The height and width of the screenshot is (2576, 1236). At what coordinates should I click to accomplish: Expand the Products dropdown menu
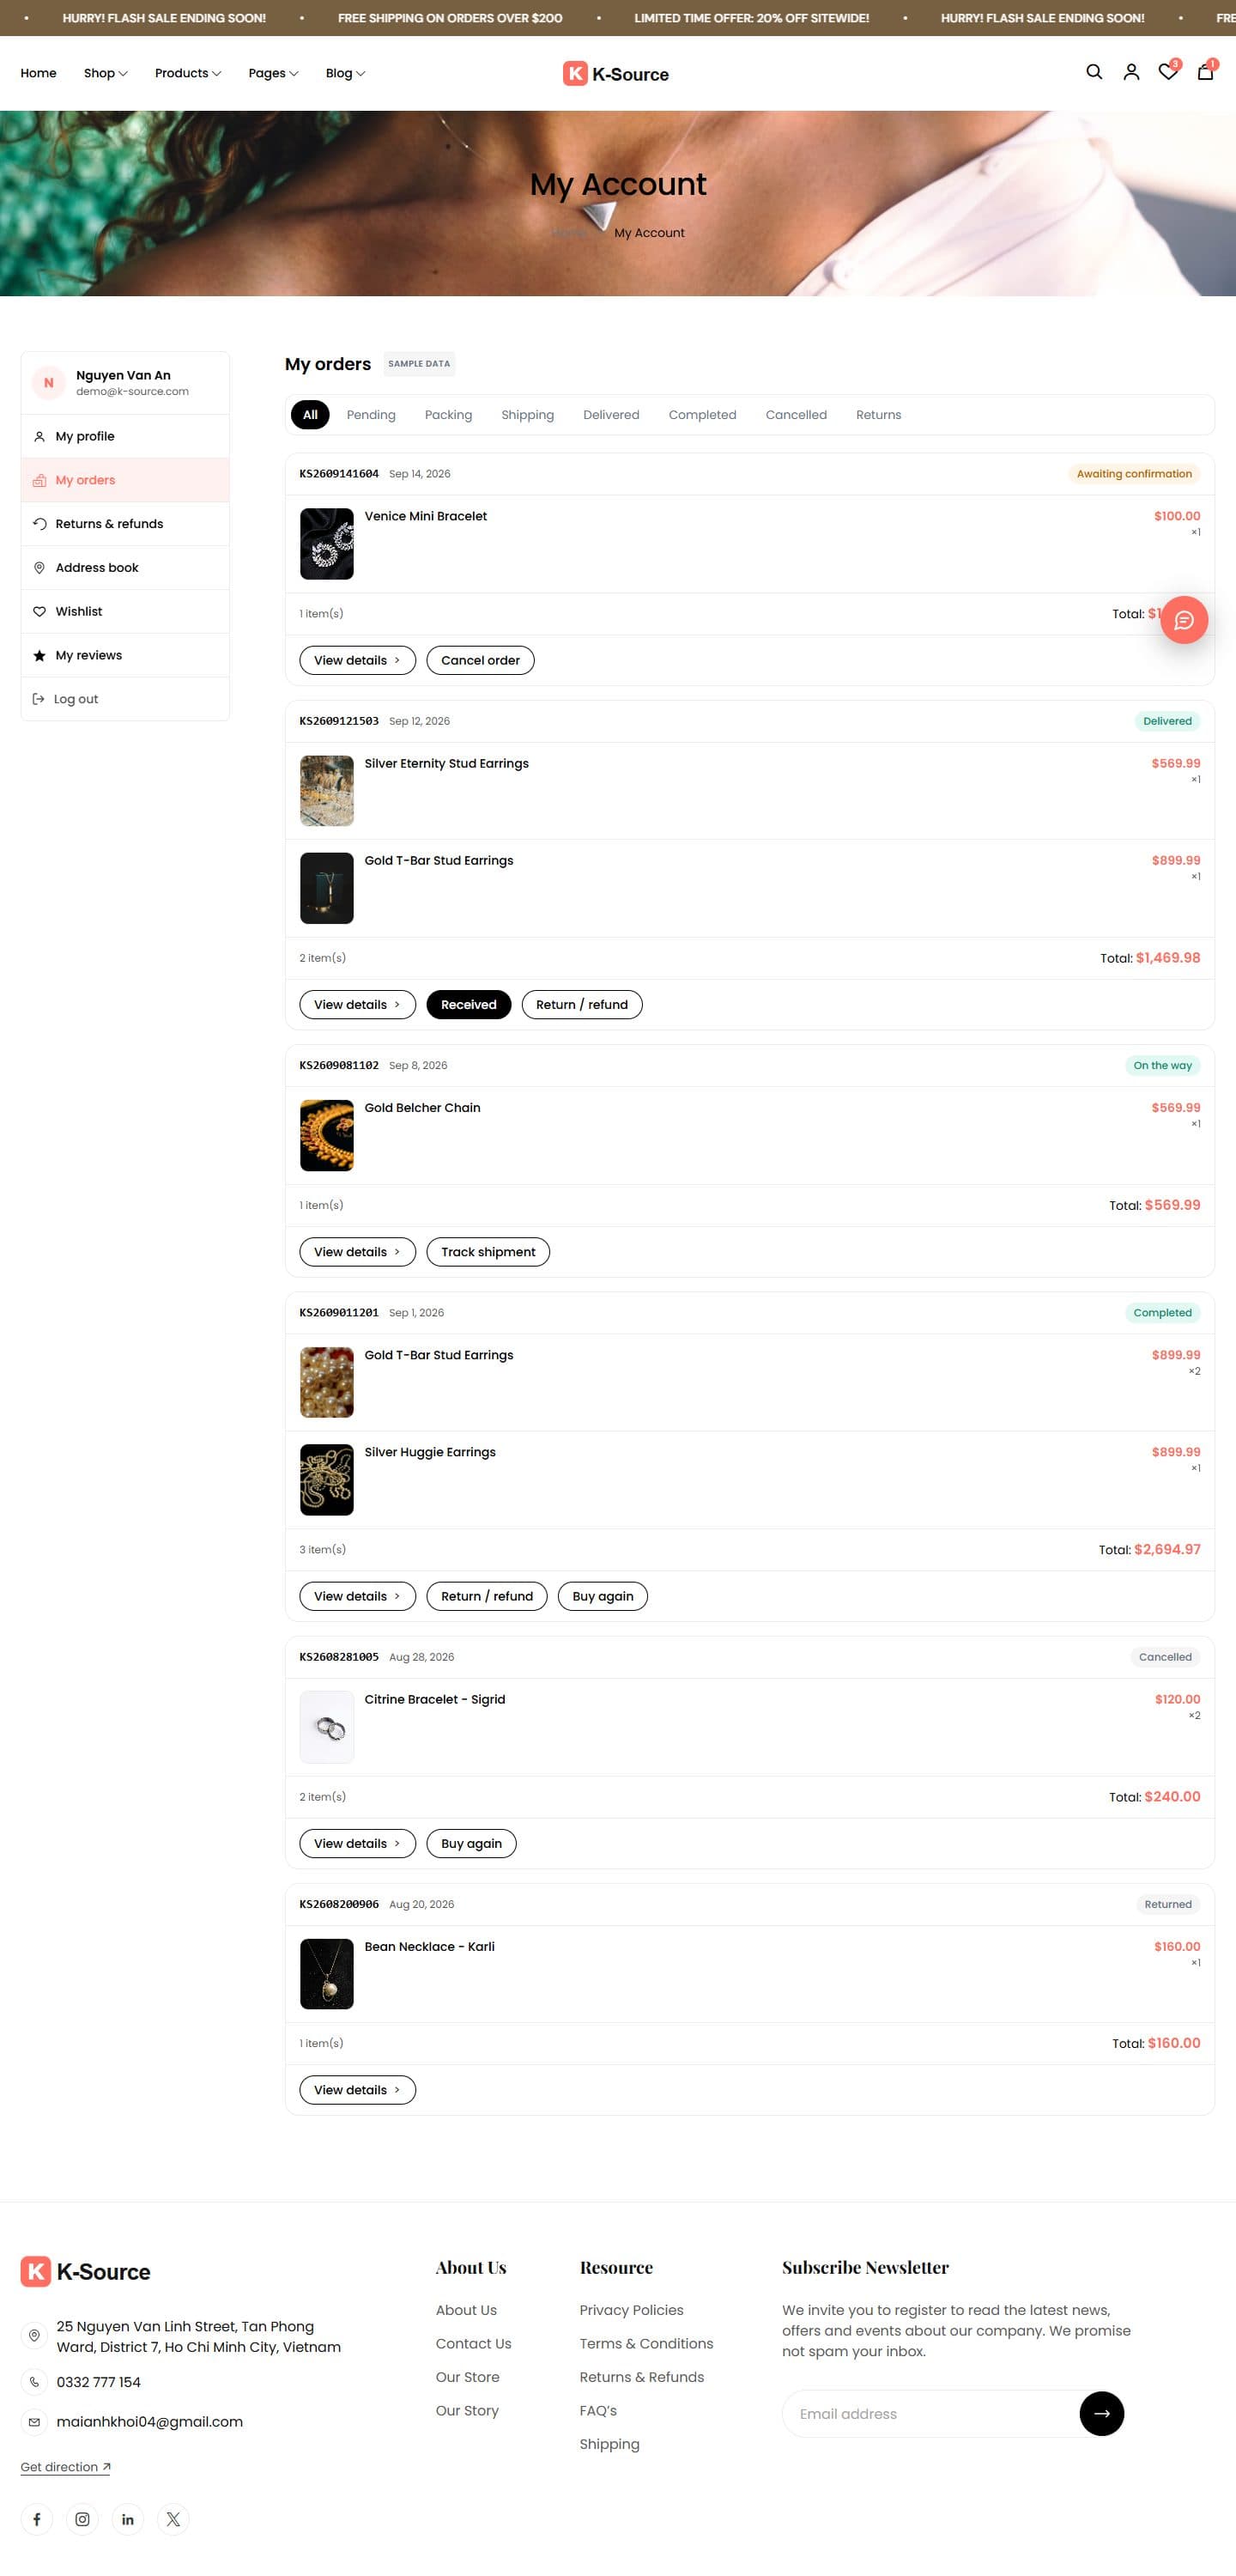coord(188,73)
